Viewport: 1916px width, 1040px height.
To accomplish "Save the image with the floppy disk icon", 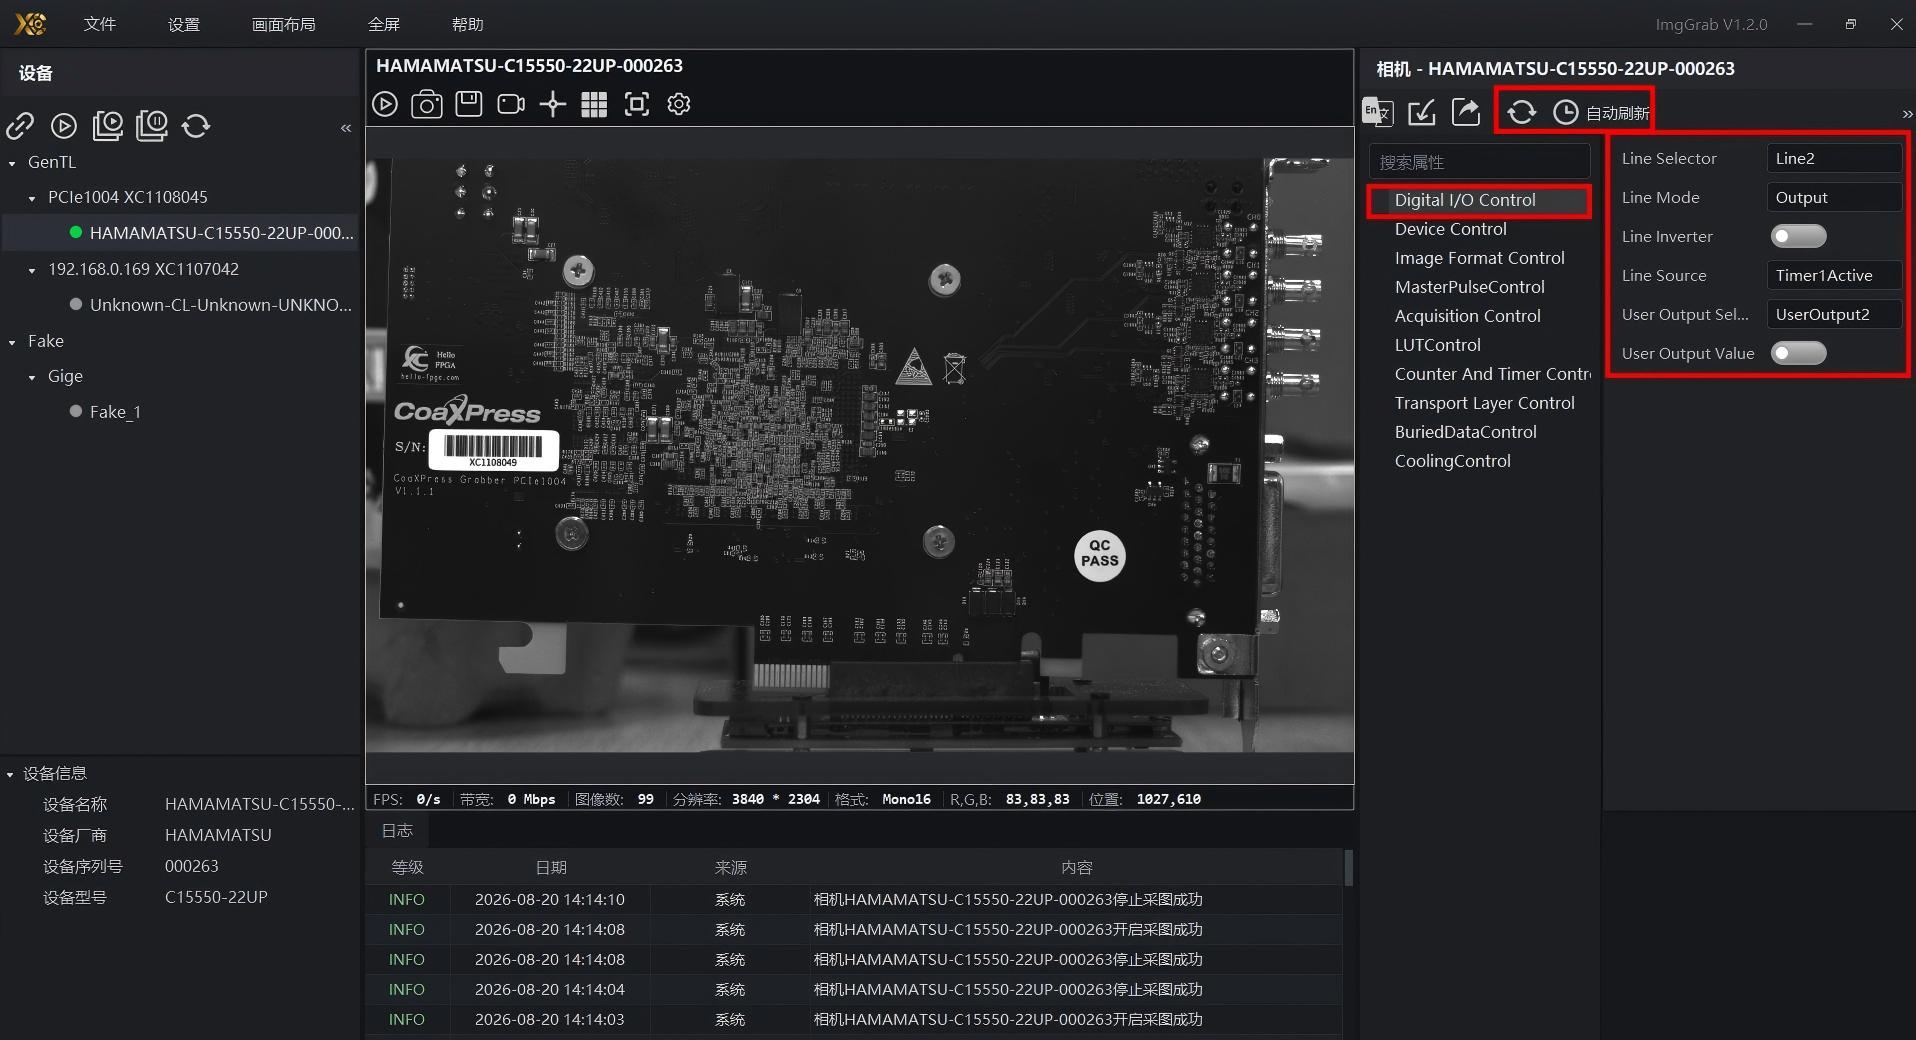I will point(469,104).
